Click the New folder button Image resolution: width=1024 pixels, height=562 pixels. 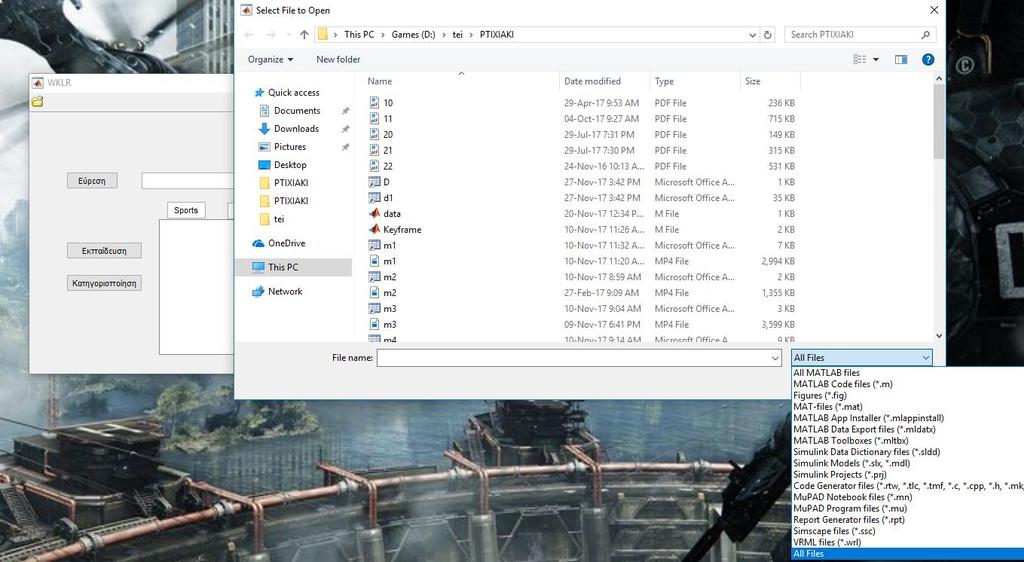pyautogui.click(x=338, y=59)
